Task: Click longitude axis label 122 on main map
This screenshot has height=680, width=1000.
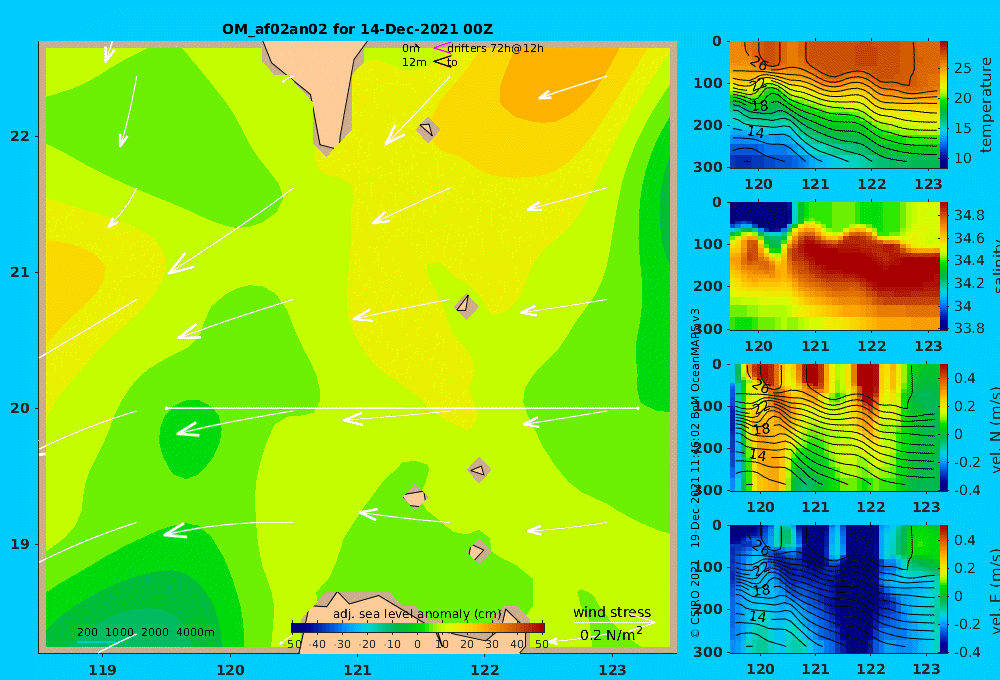Action: coord(485,670)
